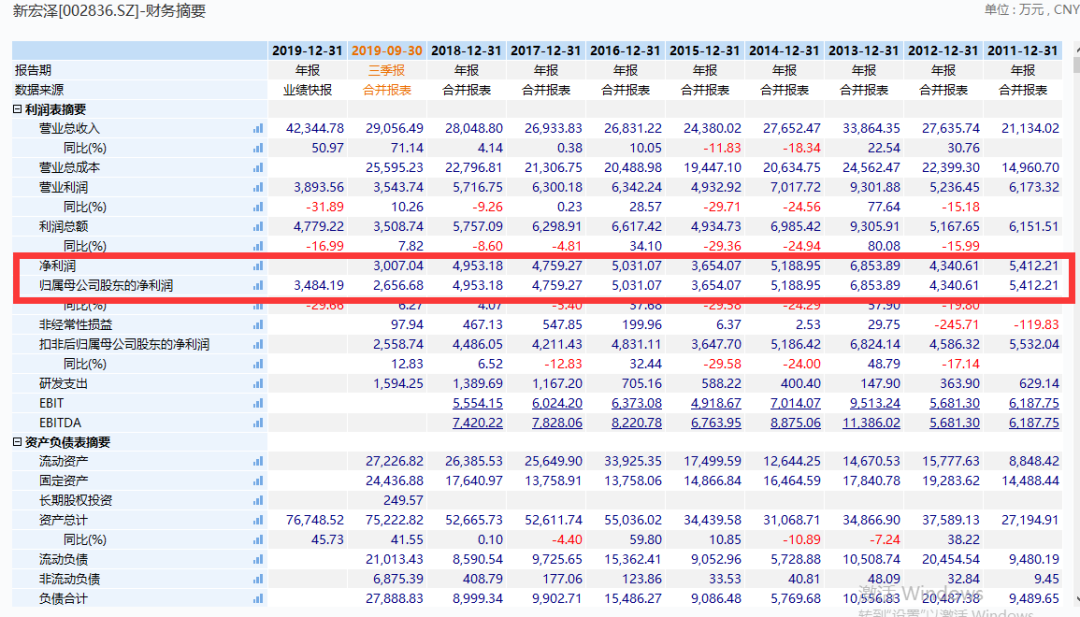Show chart for 非经常性损益 row
Image resolution: width=1080 pixels, height=617 pixels.
258,325
